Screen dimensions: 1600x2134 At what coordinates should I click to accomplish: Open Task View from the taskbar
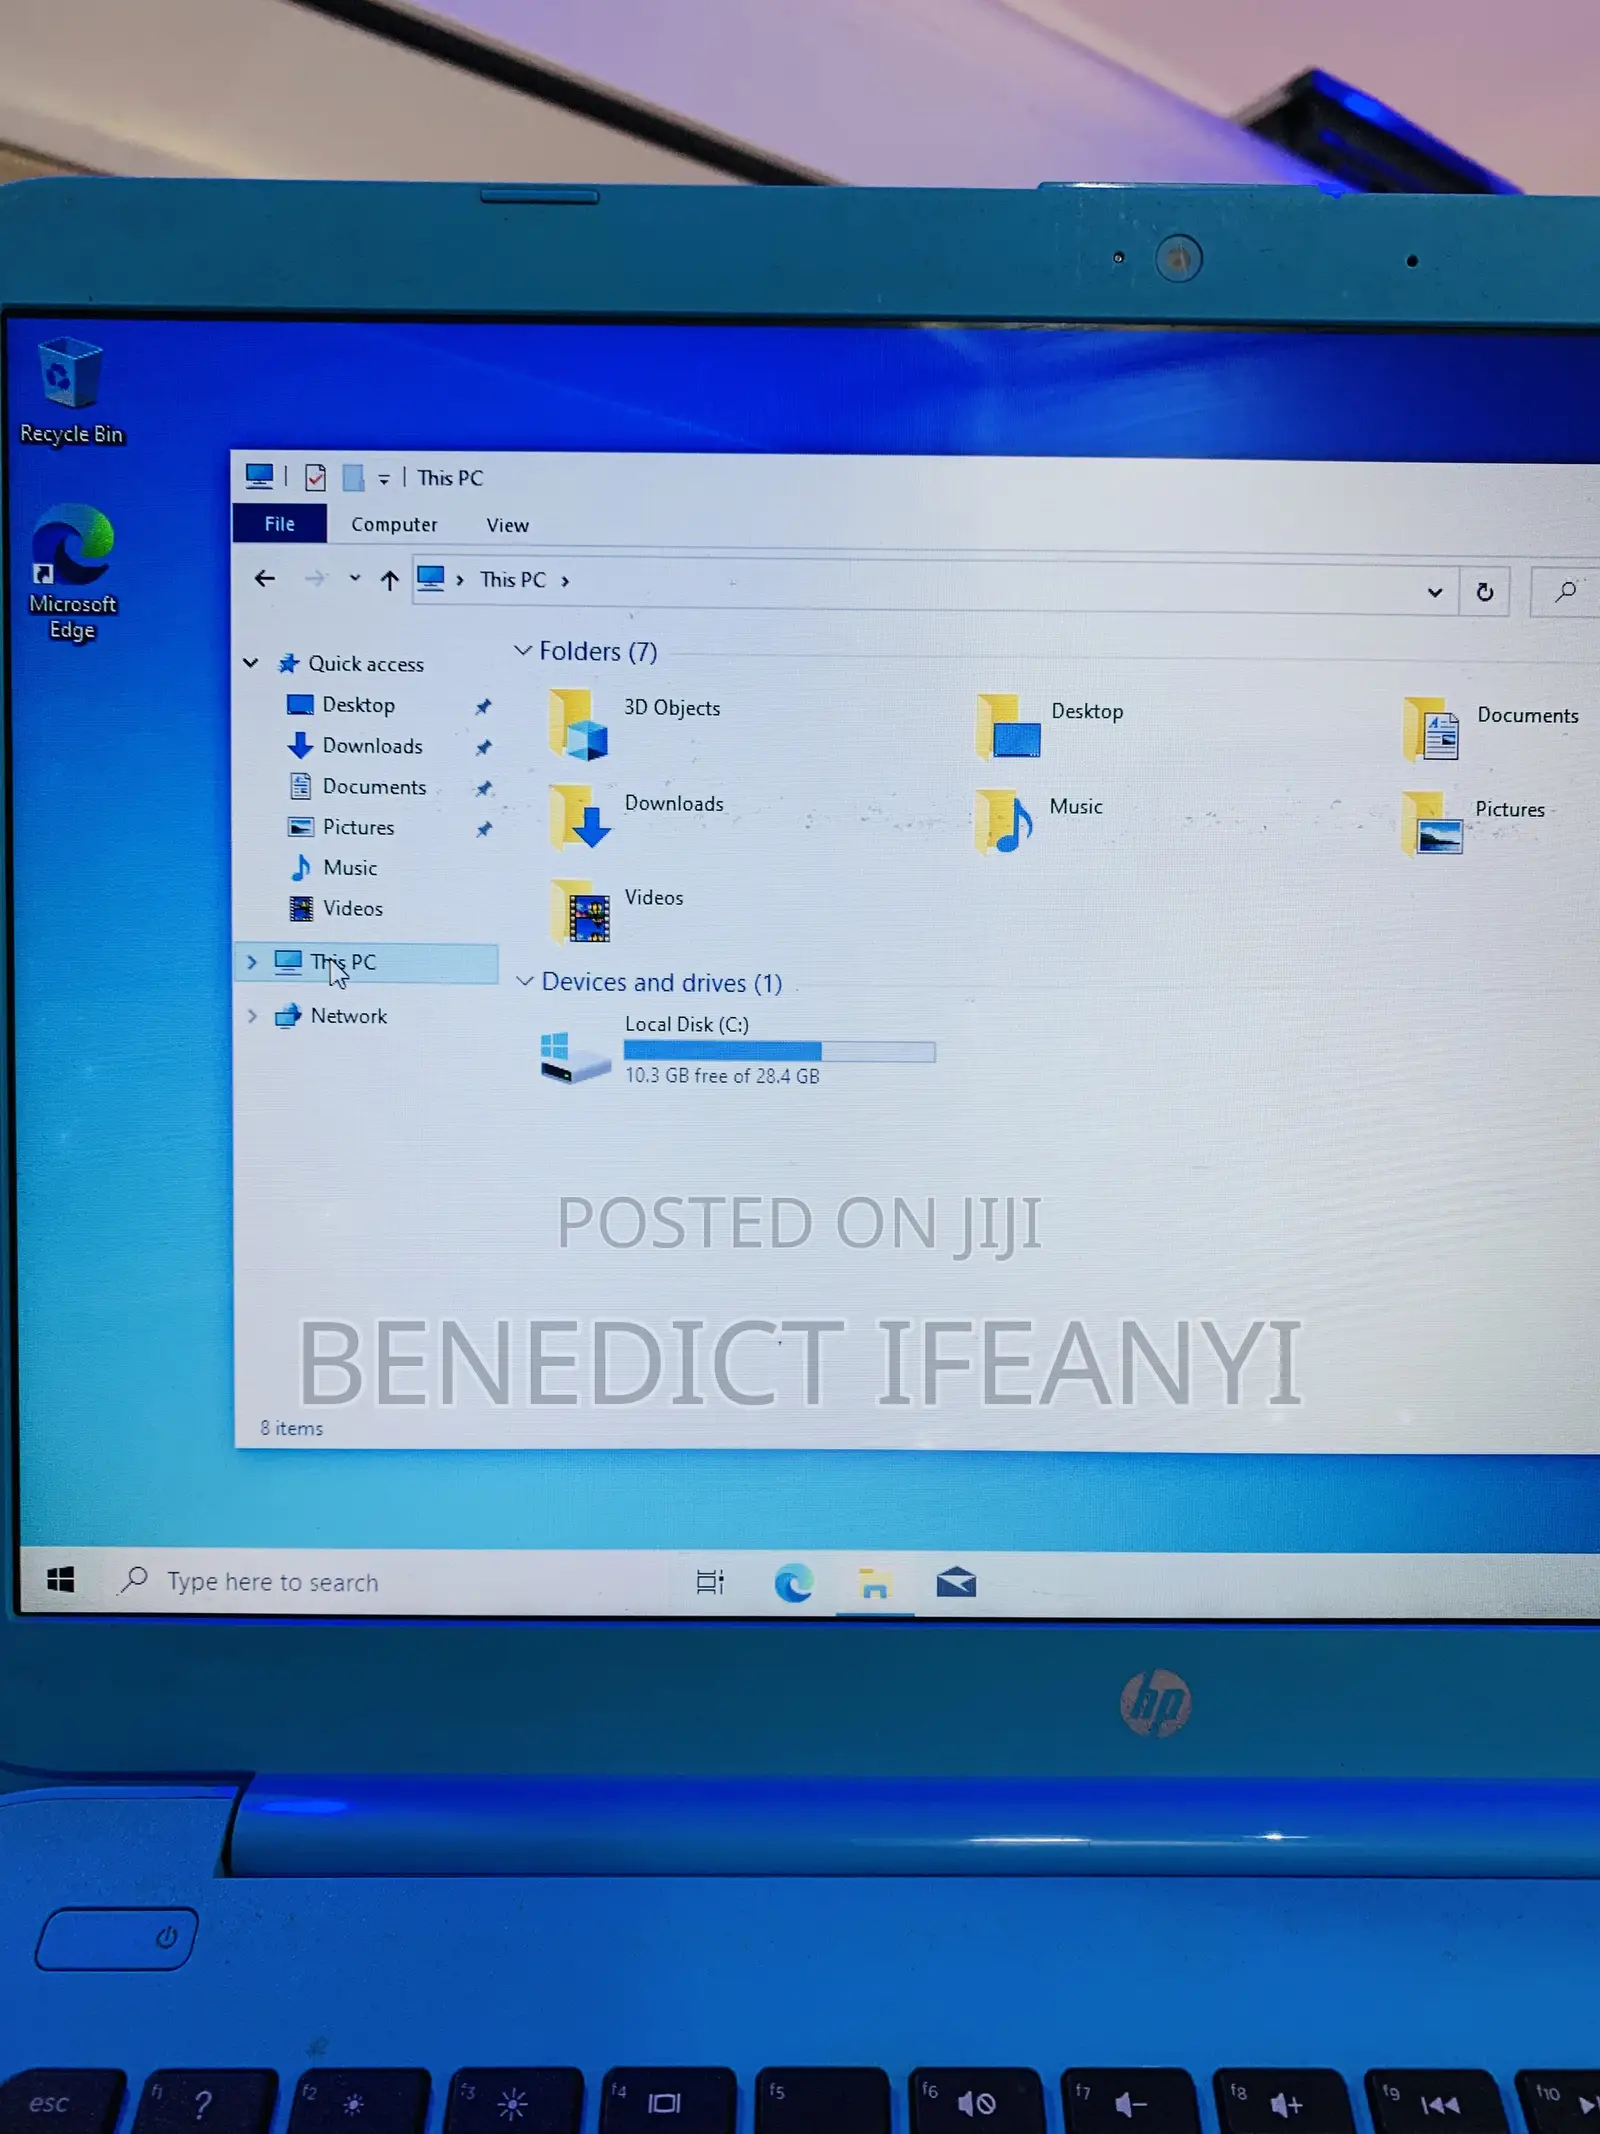tap(709, 1582)
